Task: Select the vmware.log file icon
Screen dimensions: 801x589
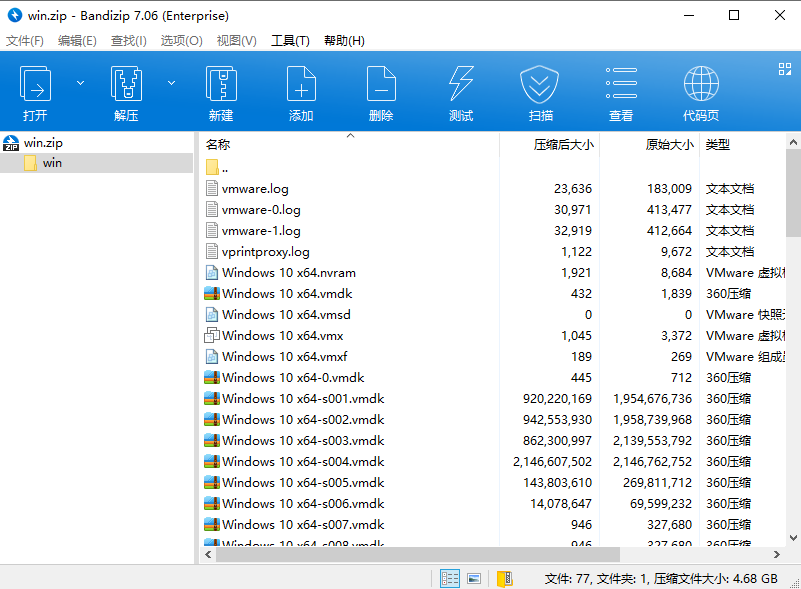Action: (211, 189)
